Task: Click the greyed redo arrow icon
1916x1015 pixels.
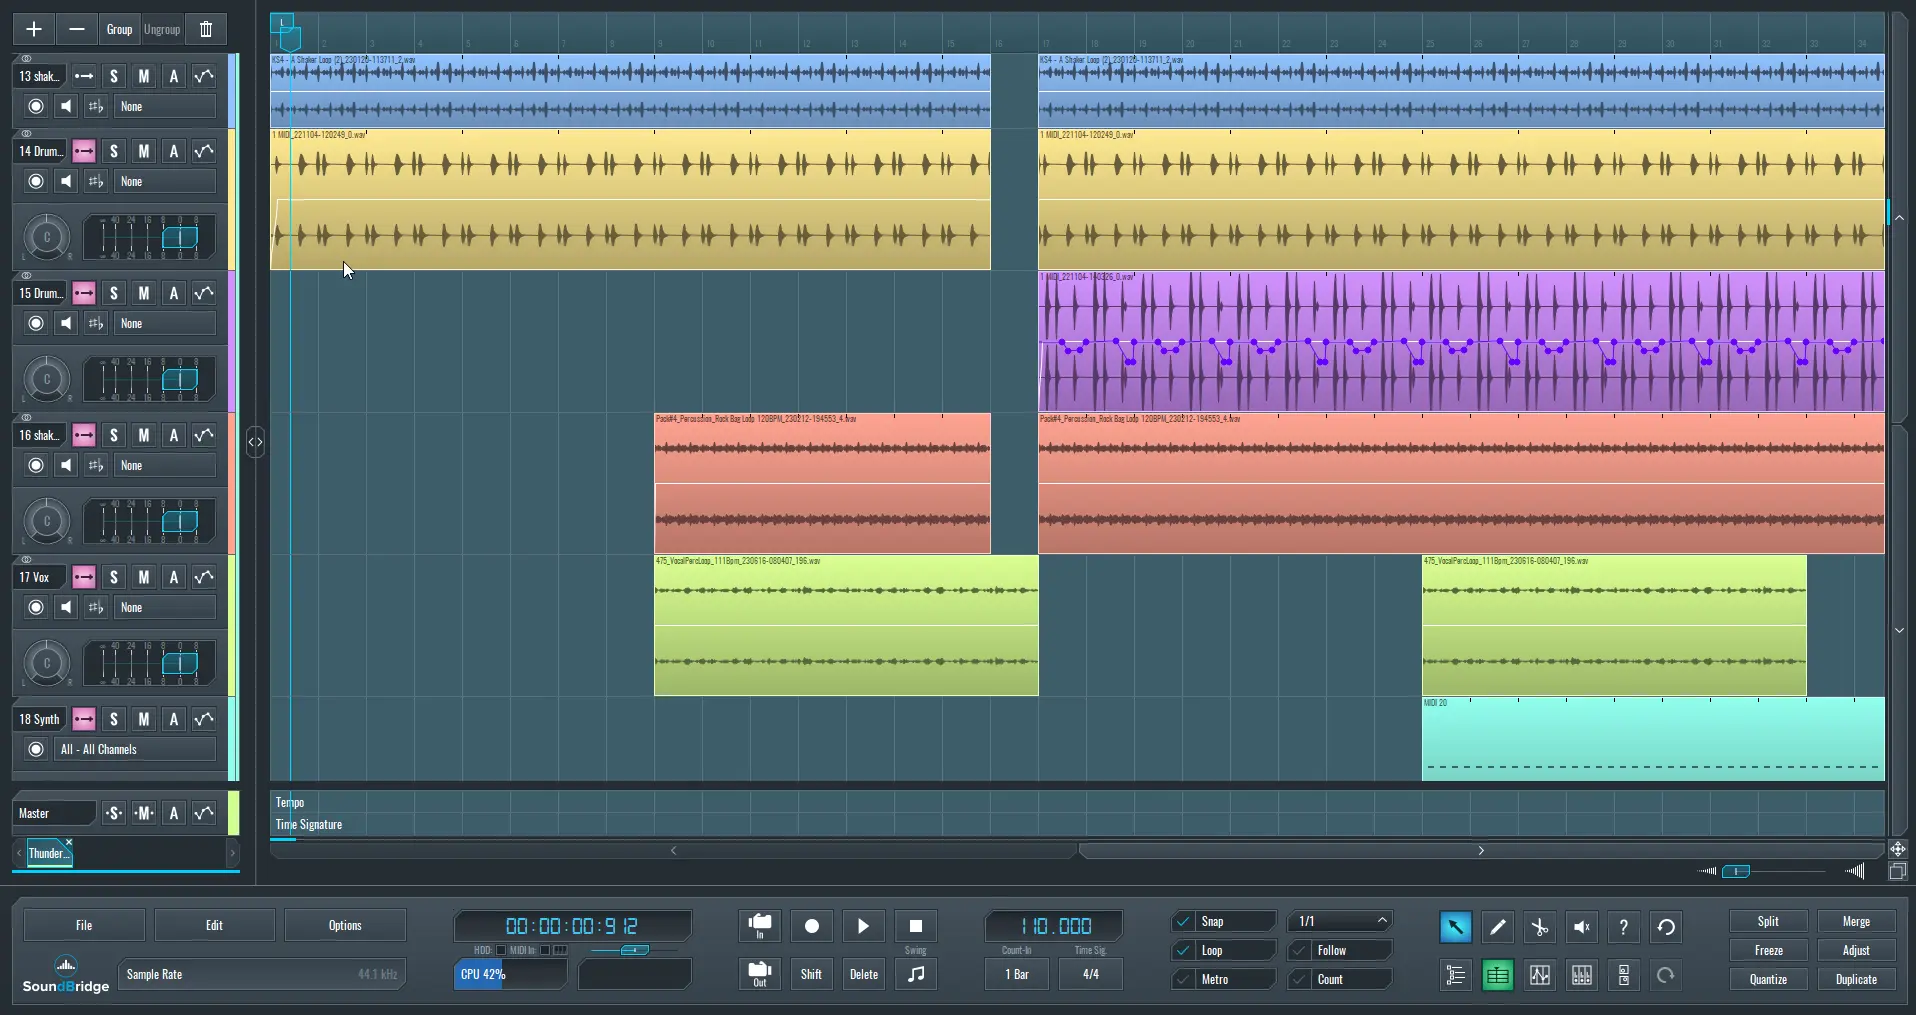Action: pos(1666,975)
